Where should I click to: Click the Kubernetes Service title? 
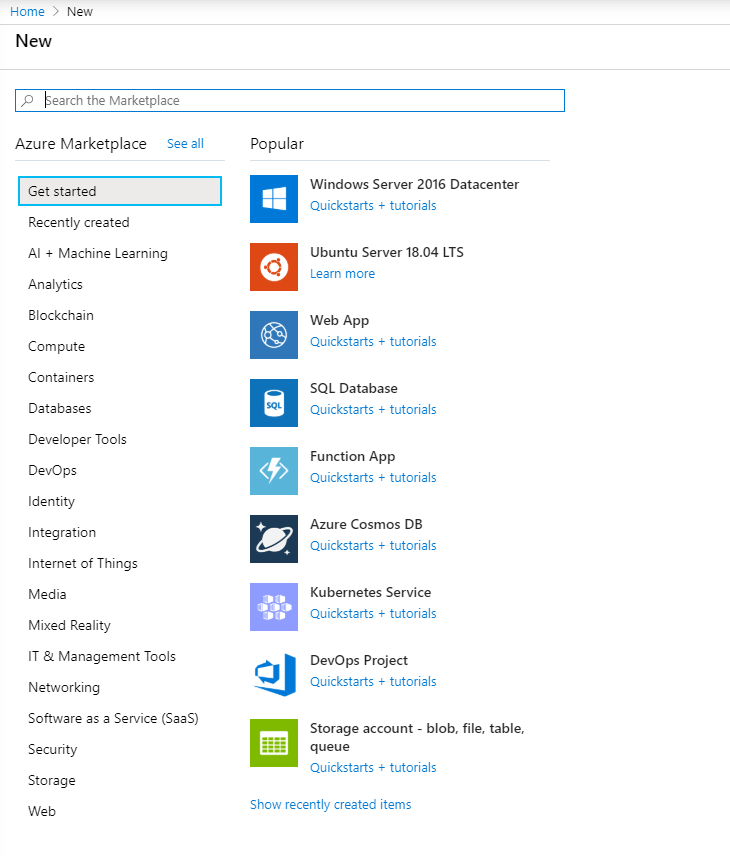[370, 592]
